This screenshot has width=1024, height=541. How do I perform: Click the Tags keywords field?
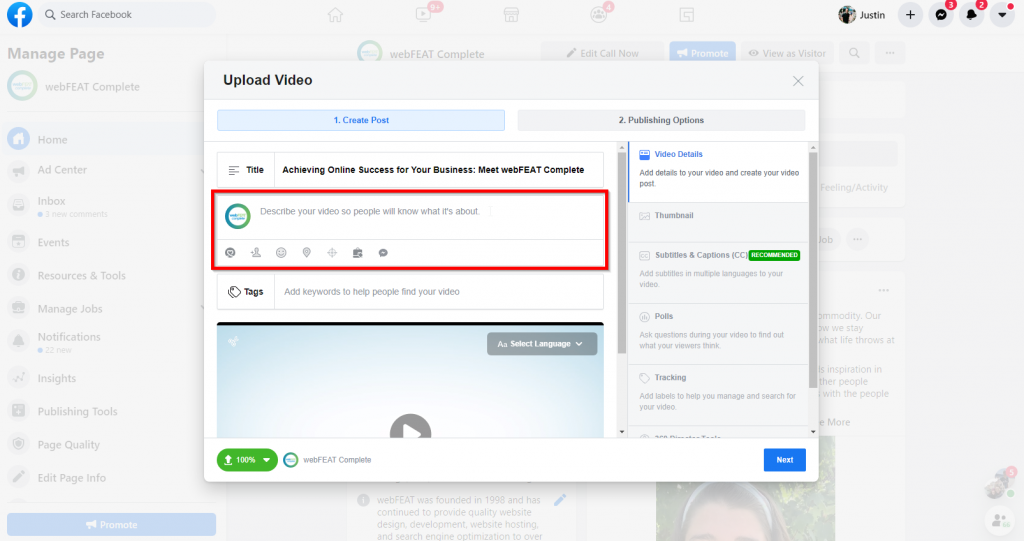tap(439, 292)
